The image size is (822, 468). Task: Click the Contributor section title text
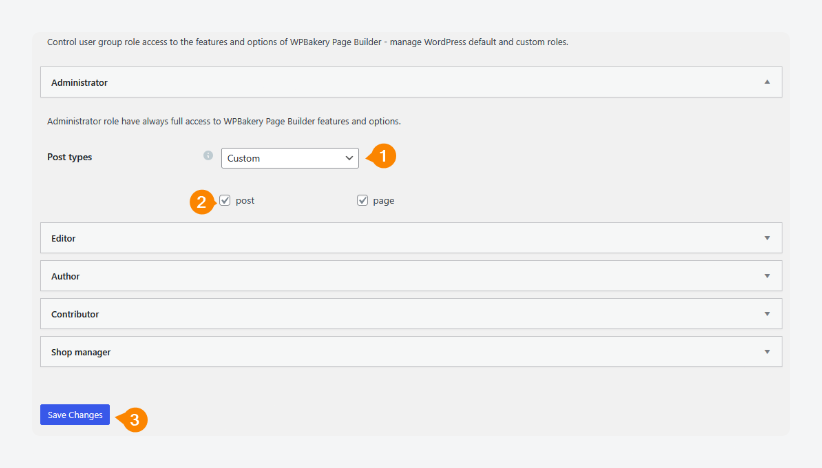click(x=75, y=314)
